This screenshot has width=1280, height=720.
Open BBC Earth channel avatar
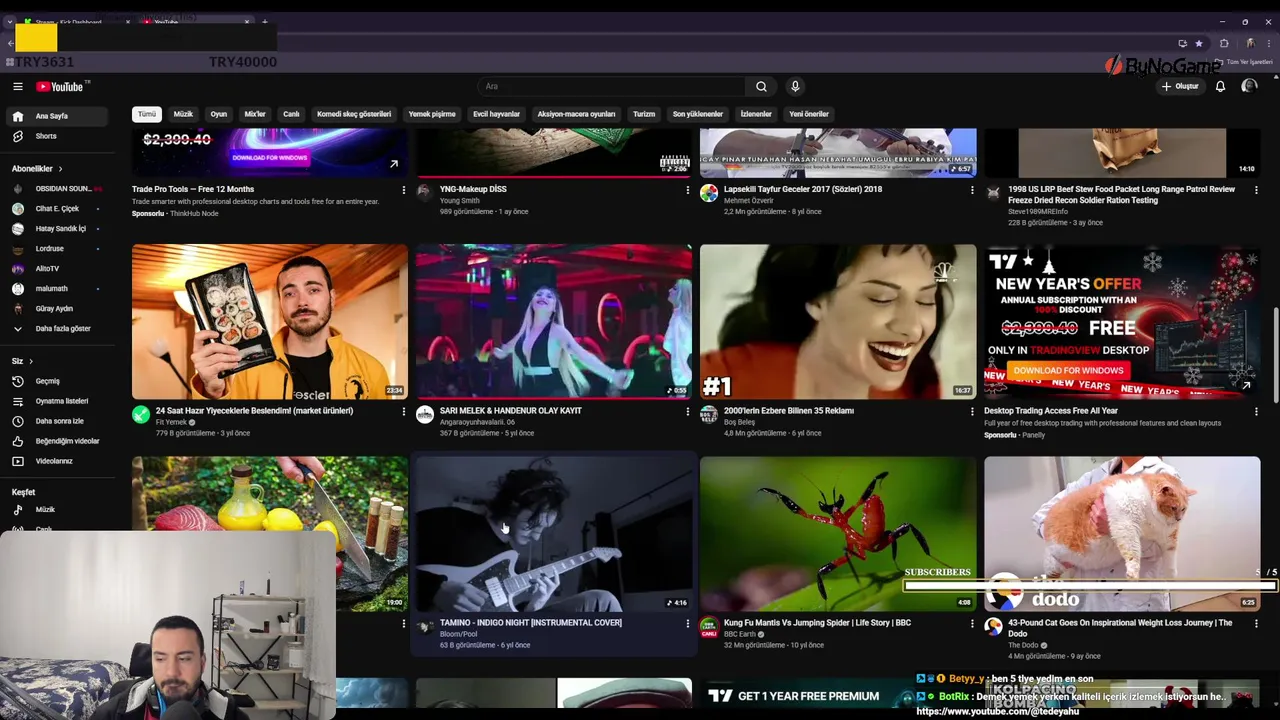[709, 627]
